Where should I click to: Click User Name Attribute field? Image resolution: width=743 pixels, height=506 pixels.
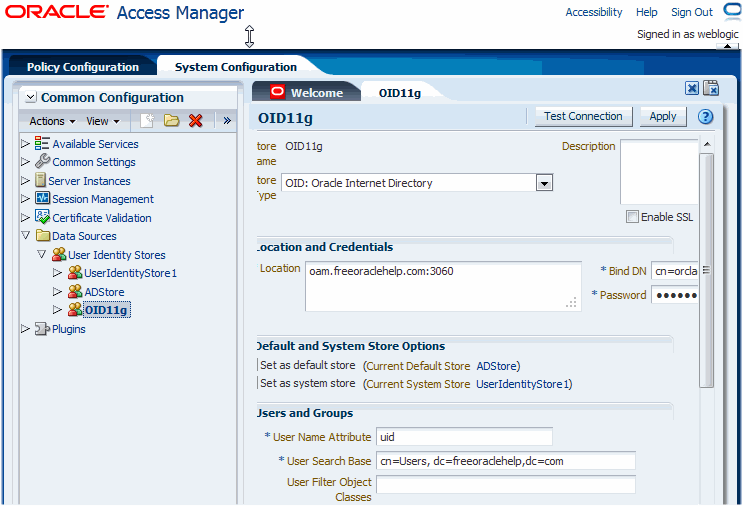[x=464, y=437]
